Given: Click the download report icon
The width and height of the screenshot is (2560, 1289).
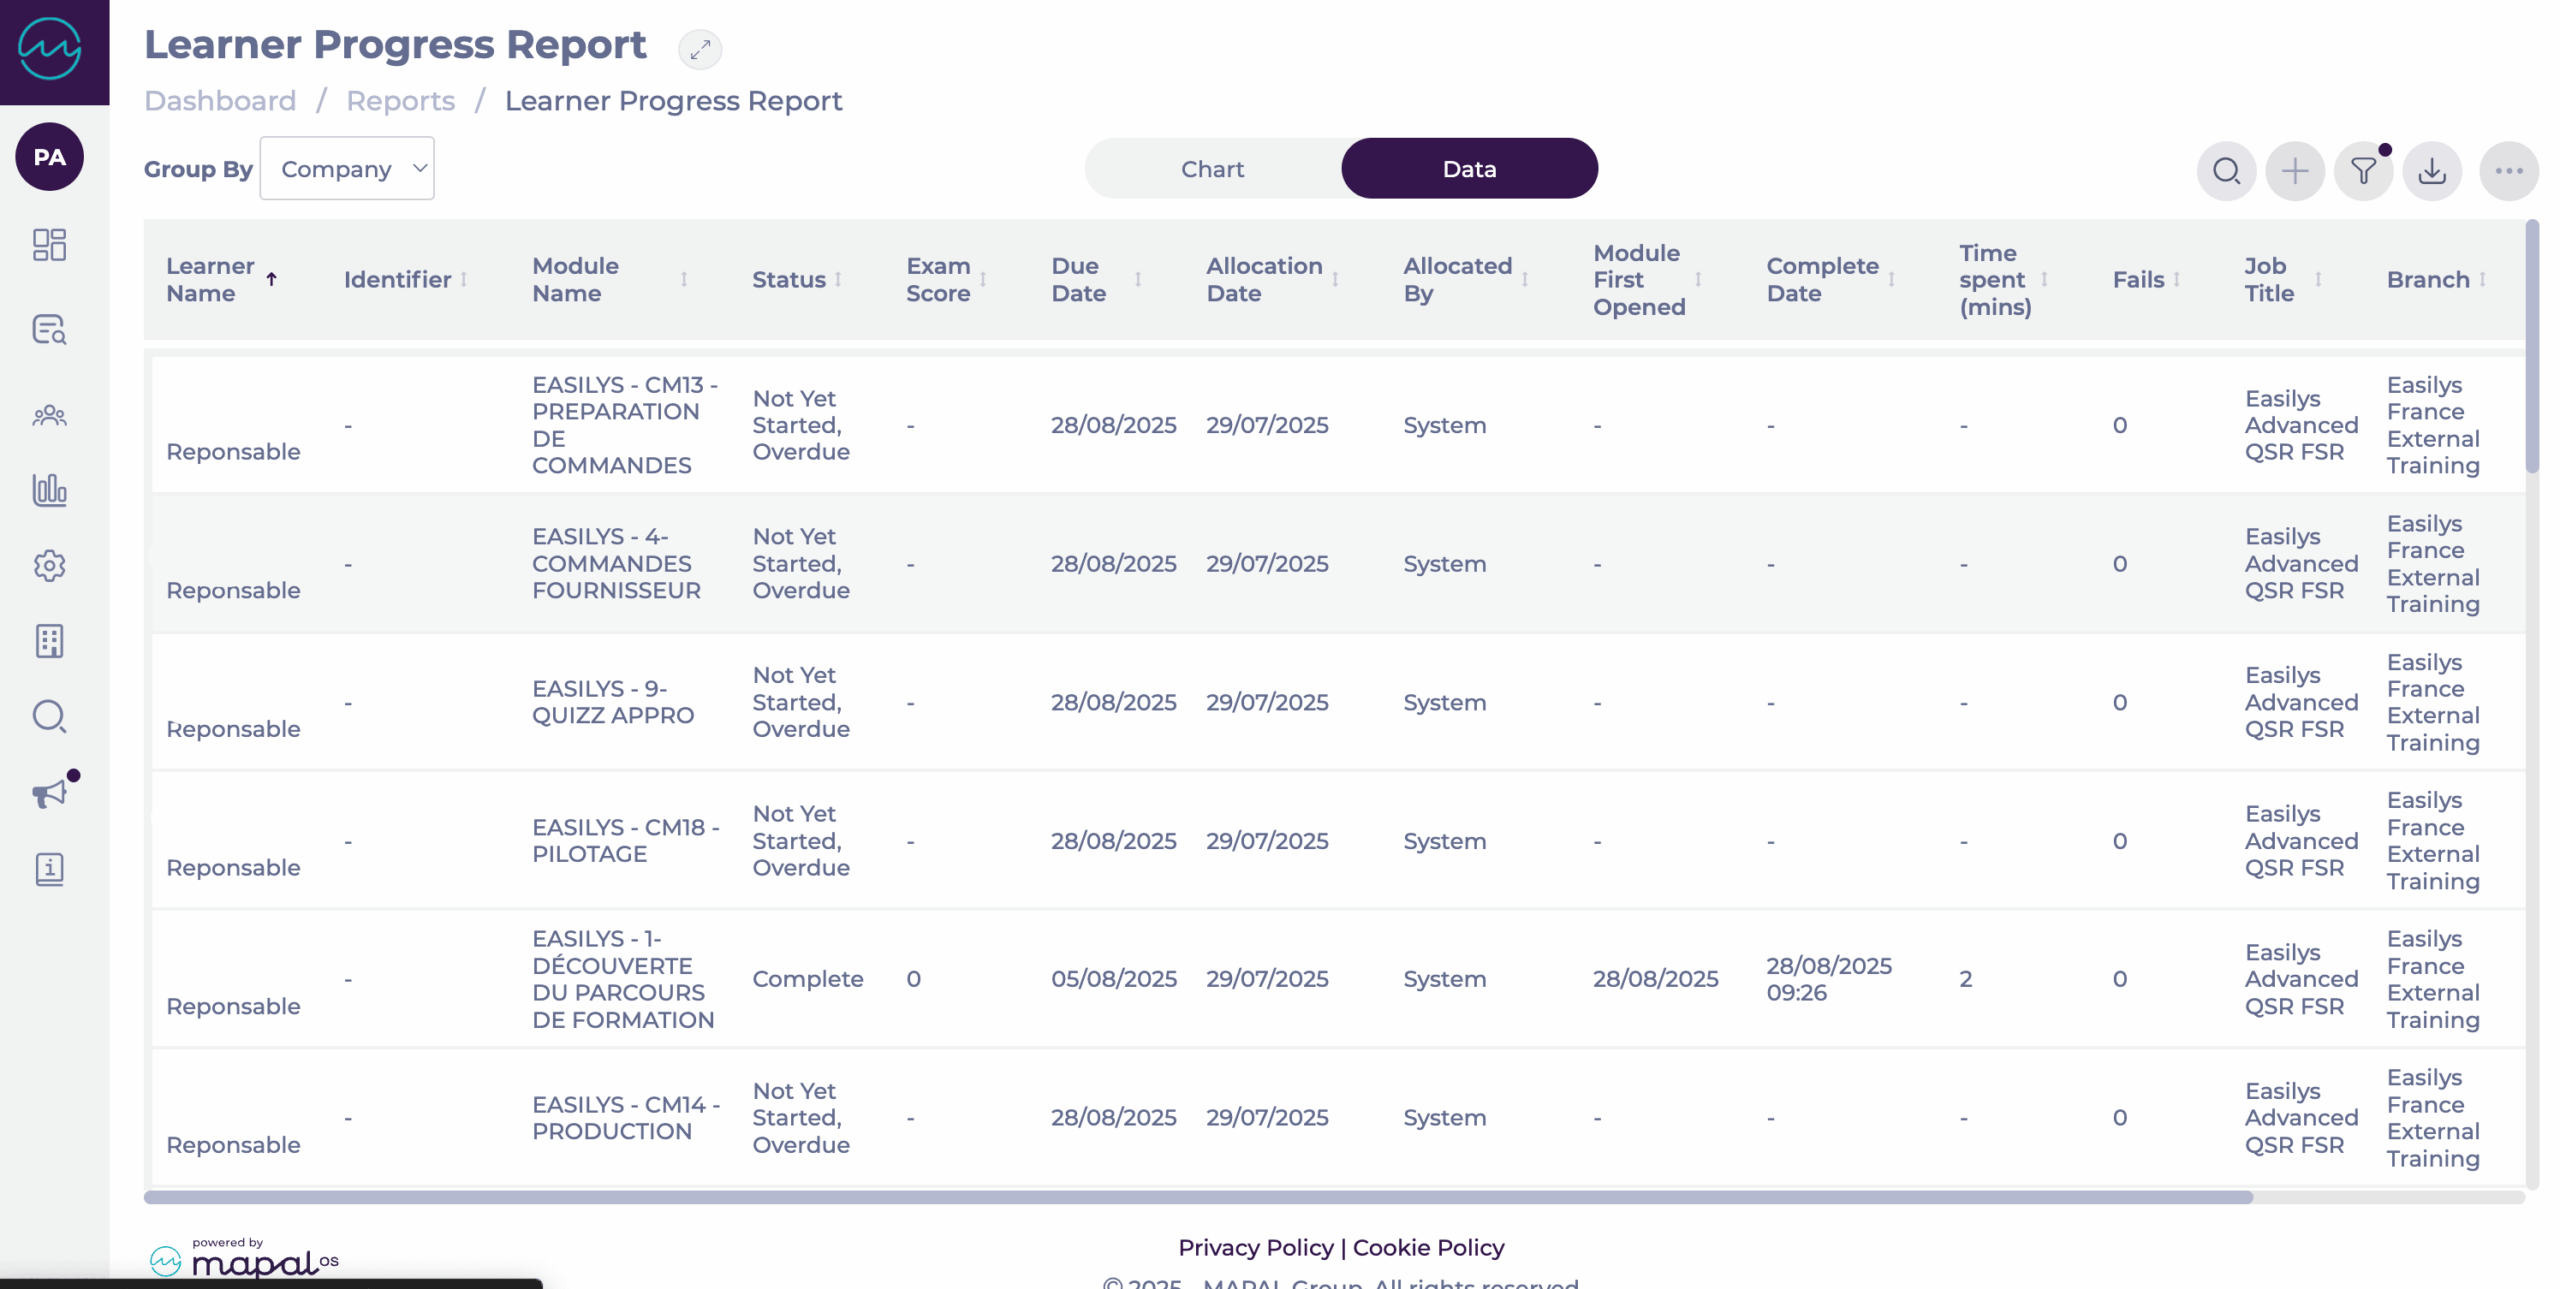Looking at the screenshot, I should pyautogui.click(x=2431, y=171).
